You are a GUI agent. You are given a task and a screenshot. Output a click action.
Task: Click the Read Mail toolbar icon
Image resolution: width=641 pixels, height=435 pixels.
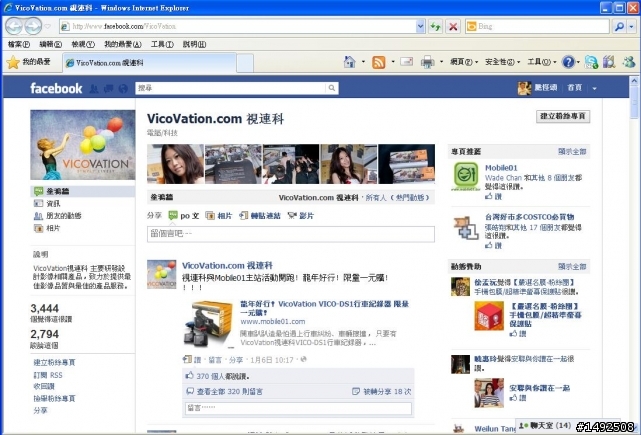pos(406,62)
